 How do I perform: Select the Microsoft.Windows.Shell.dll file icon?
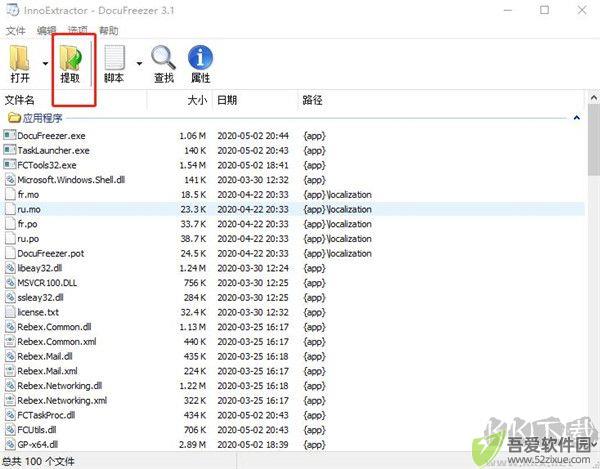point(10,179)
